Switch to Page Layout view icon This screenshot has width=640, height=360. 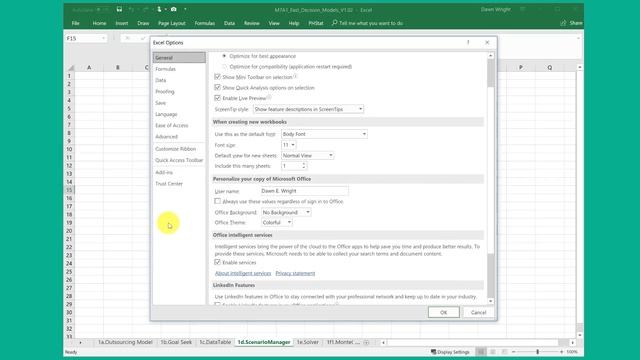(x=493, y=352)
